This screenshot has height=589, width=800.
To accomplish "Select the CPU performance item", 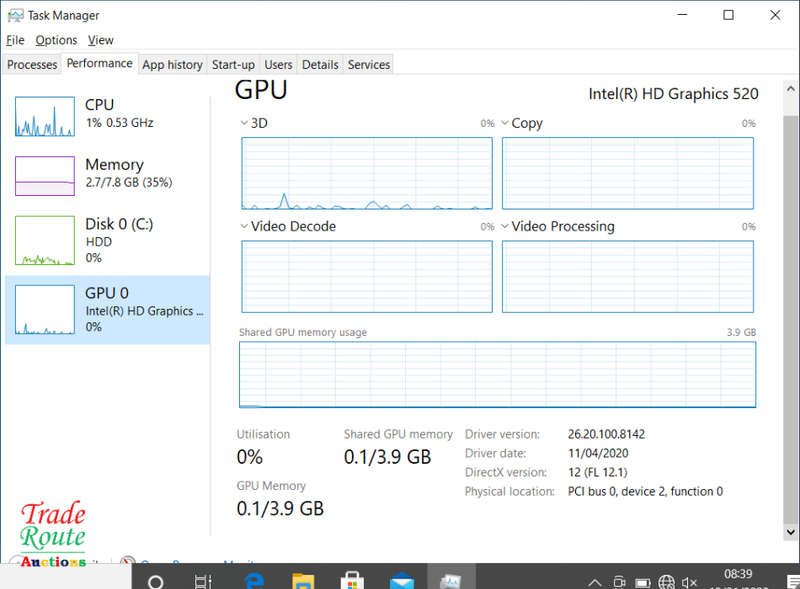I will click(107, 116).
